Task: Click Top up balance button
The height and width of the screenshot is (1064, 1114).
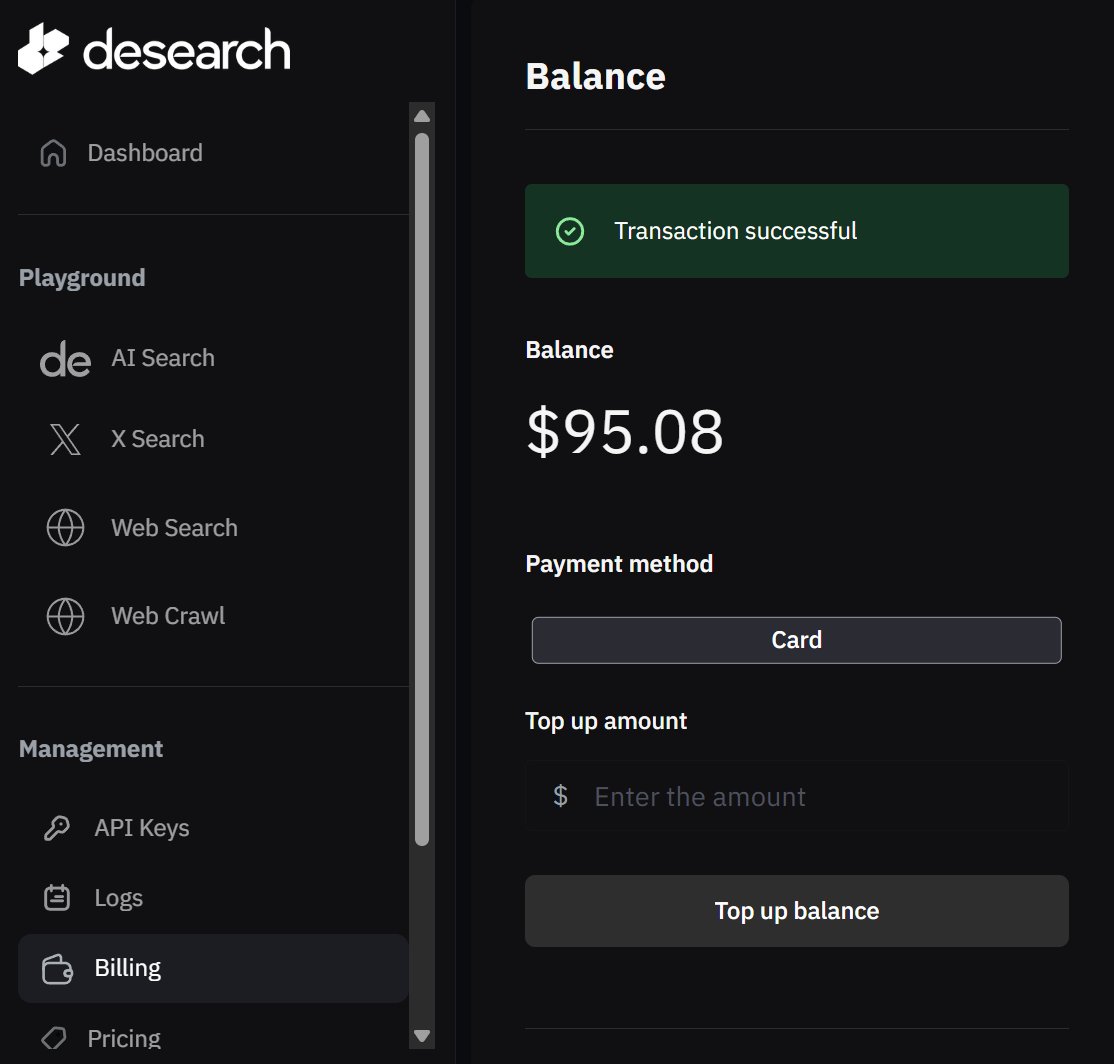Action: 796,911
